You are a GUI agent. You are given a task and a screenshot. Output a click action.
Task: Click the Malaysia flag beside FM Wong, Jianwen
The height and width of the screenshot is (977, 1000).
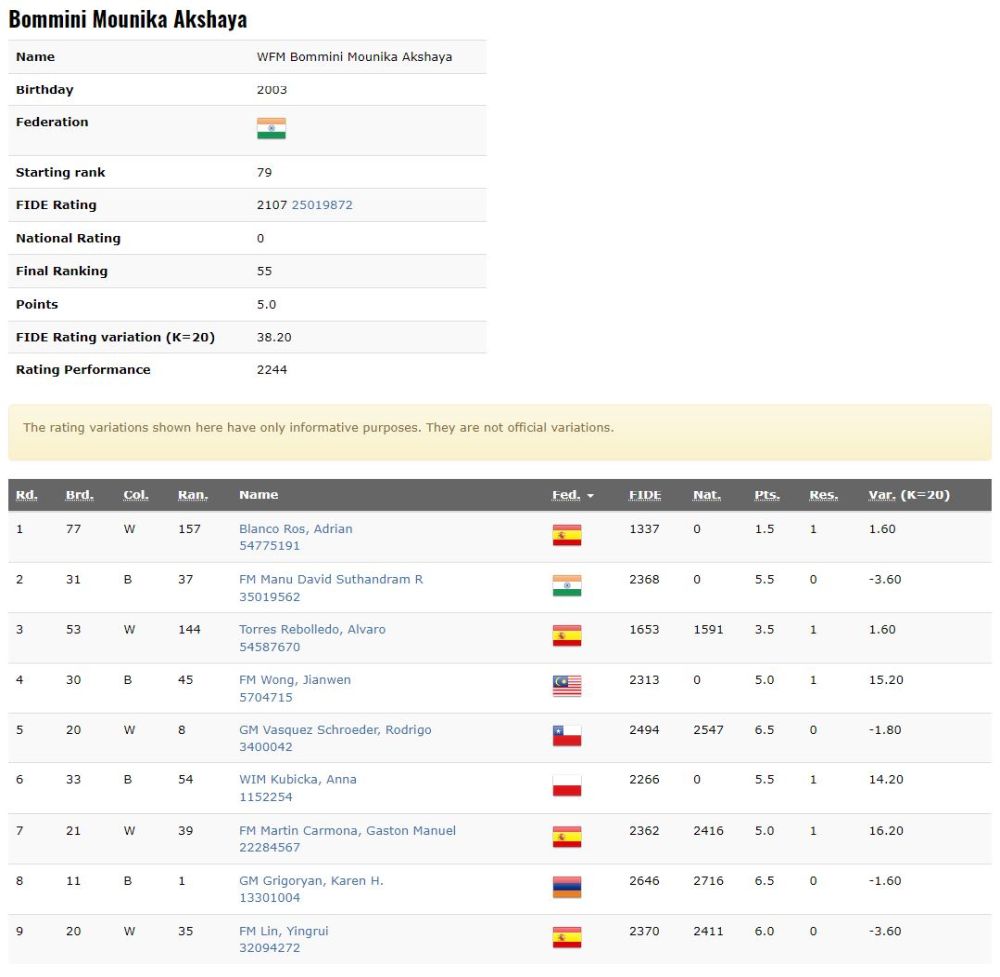click(x=567, y=686)
